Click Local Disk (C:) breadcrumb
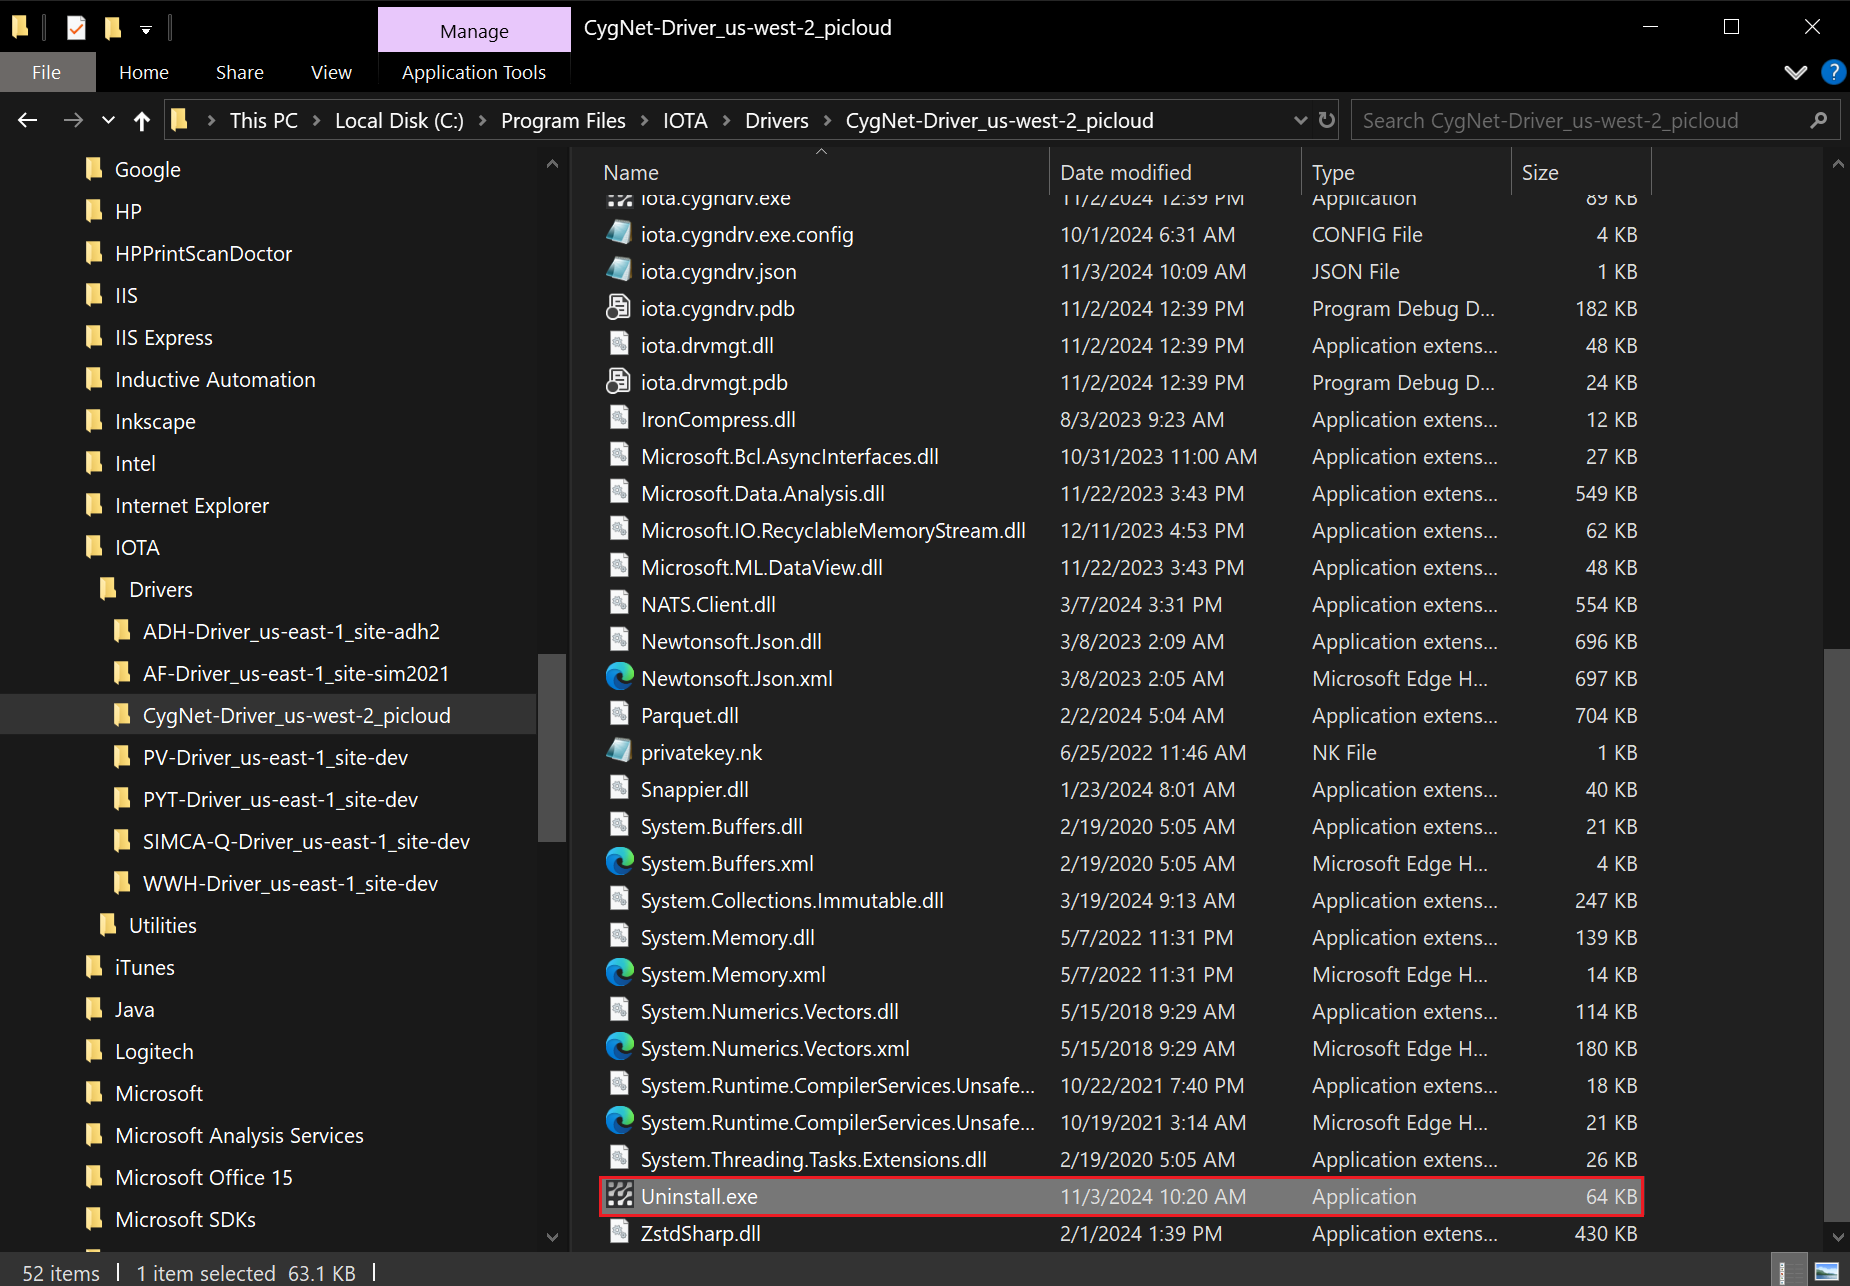 point(399,121)
